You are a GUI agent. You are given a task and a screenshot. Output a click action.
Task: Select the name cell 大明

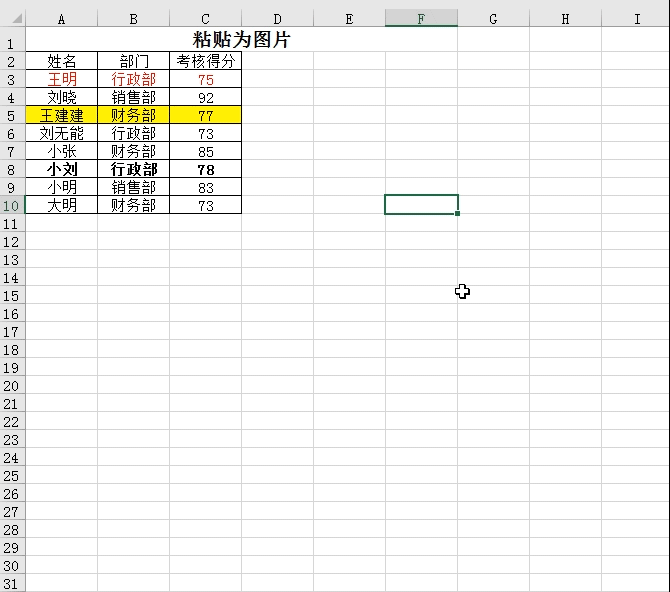point(62,205)
